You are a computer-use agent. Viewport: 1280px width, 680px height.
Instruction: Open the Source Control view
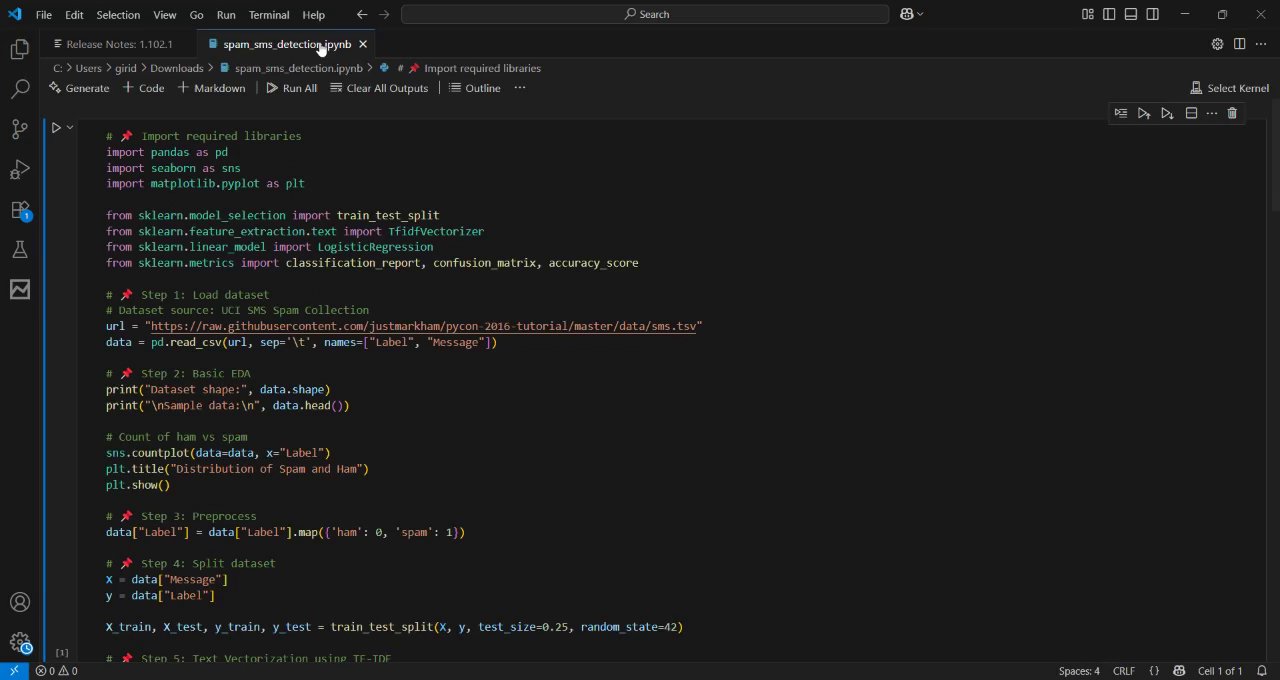point(20,129)
